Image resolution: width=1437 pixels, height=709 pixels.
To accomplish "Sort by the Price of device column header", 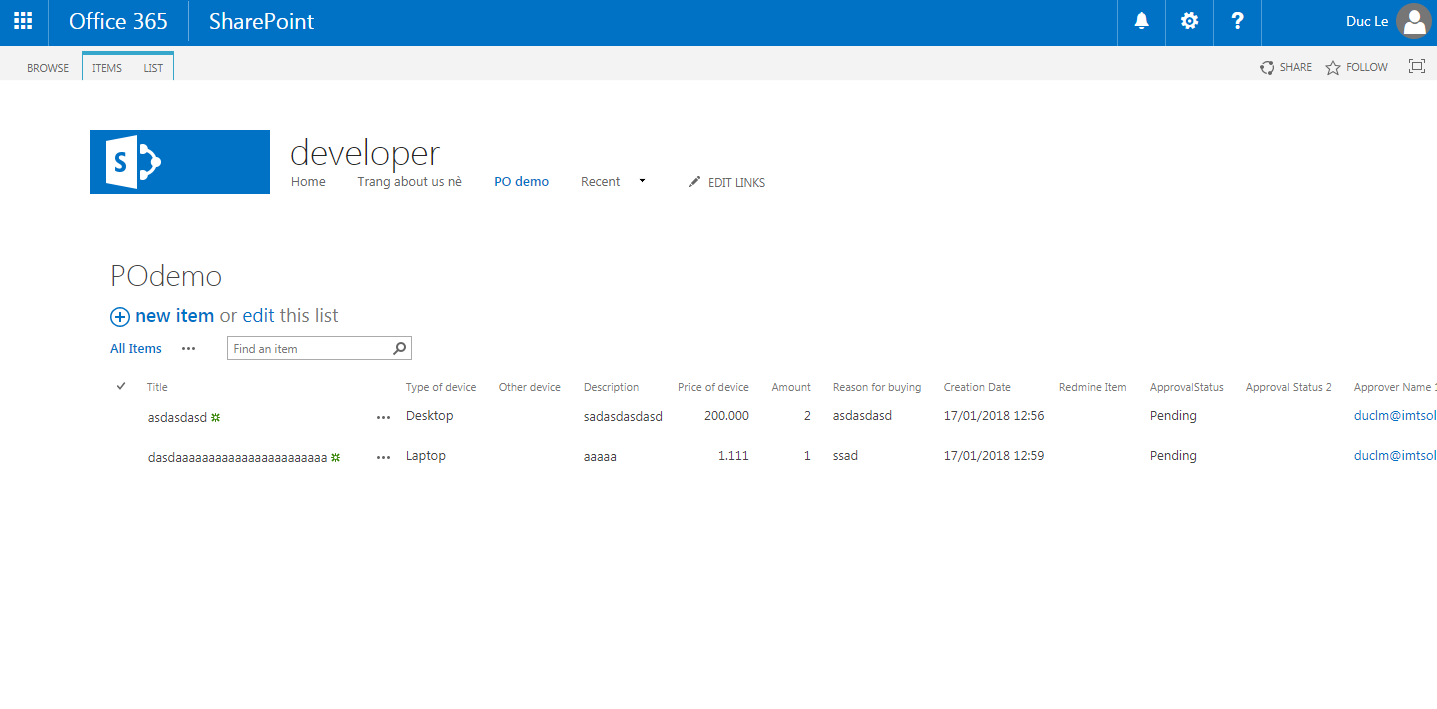I will tap(712, 387).
